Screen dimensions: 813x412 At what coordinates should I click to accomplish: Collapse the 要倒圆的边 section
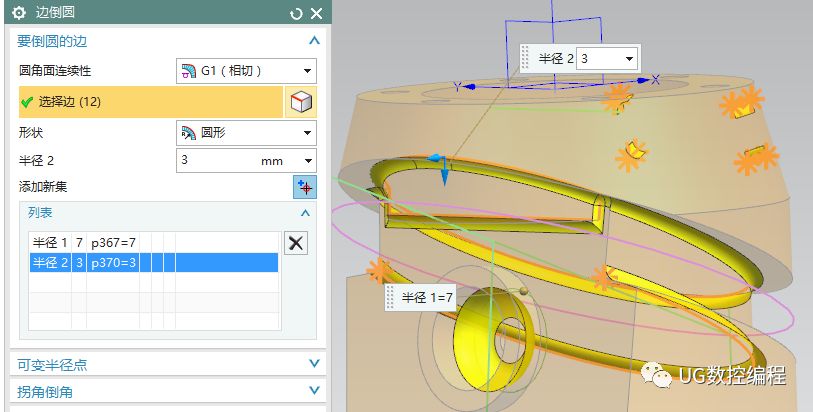pyautogui.click(x=314, y=41)
